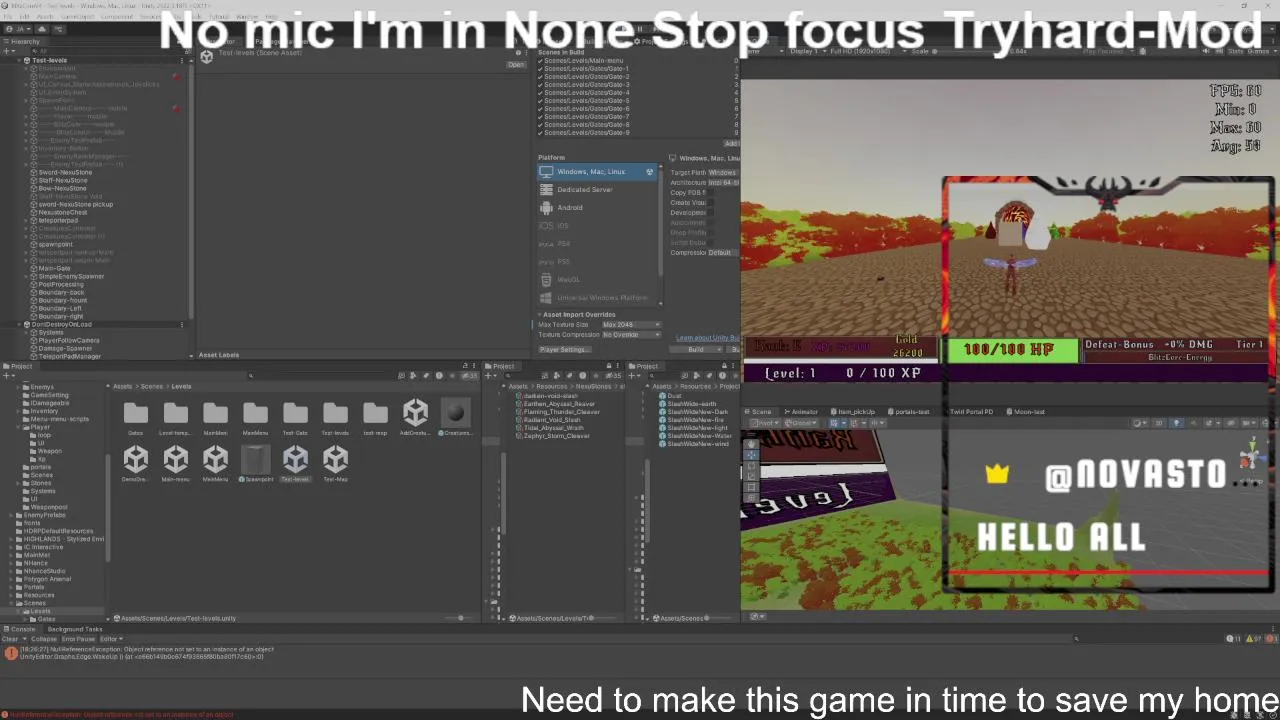
Task: Select PlayerFollowCamera in the Hierarchy
Action: point(68,340)
